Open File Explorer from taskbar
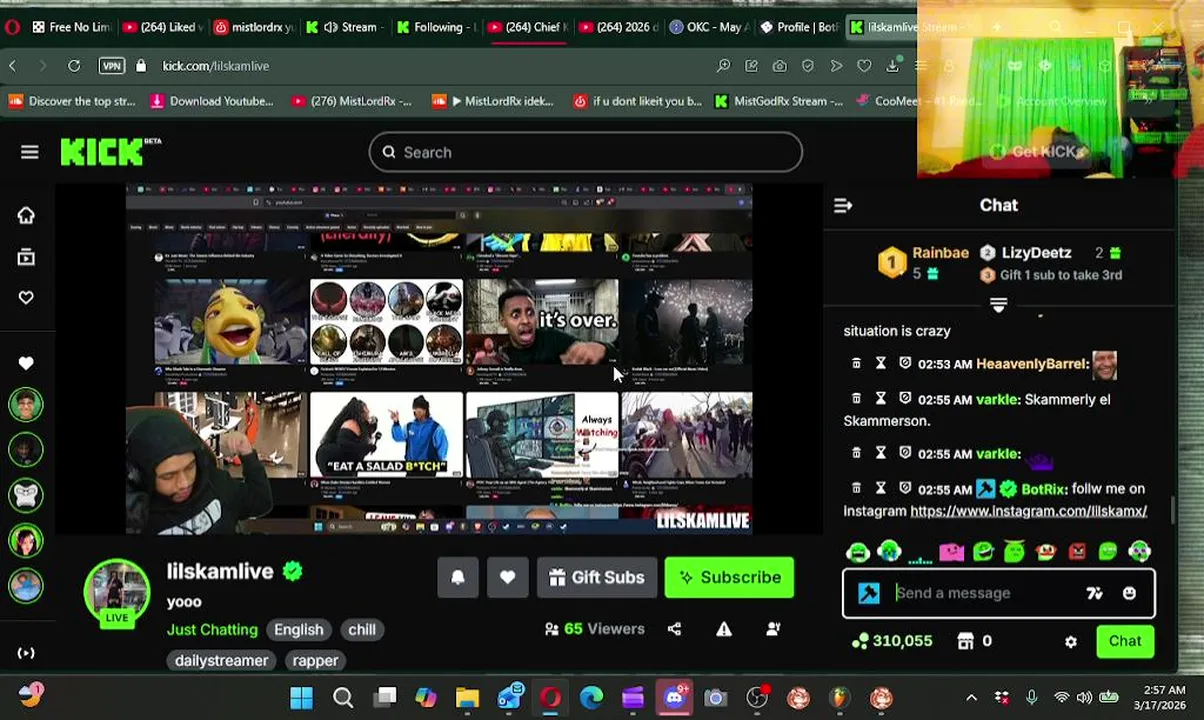Image resolution: width=1204 pixels, height=720 pixels. [x=467, y=698]
